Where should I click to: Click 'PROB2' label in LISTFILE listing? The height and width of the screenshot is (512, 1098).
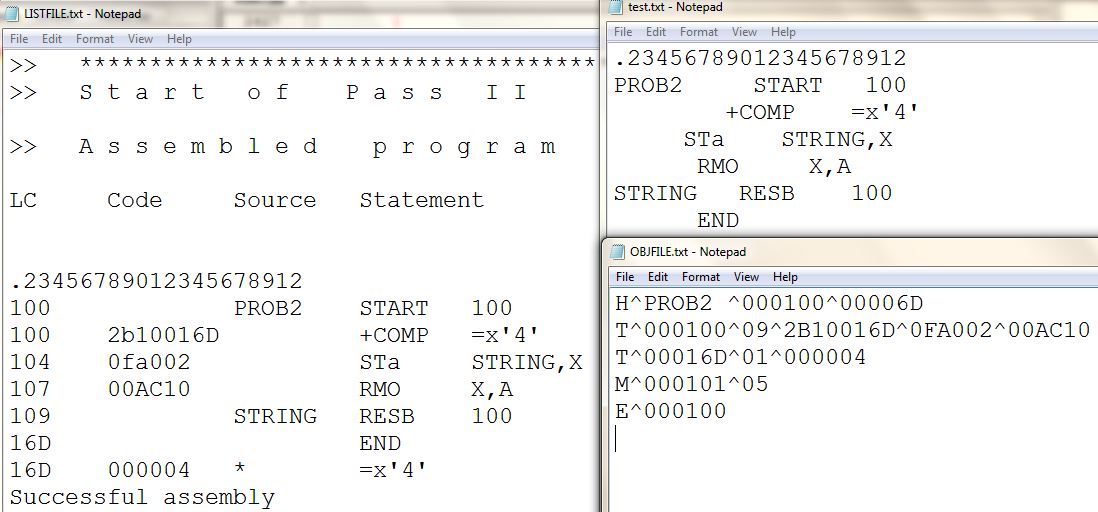267,308
